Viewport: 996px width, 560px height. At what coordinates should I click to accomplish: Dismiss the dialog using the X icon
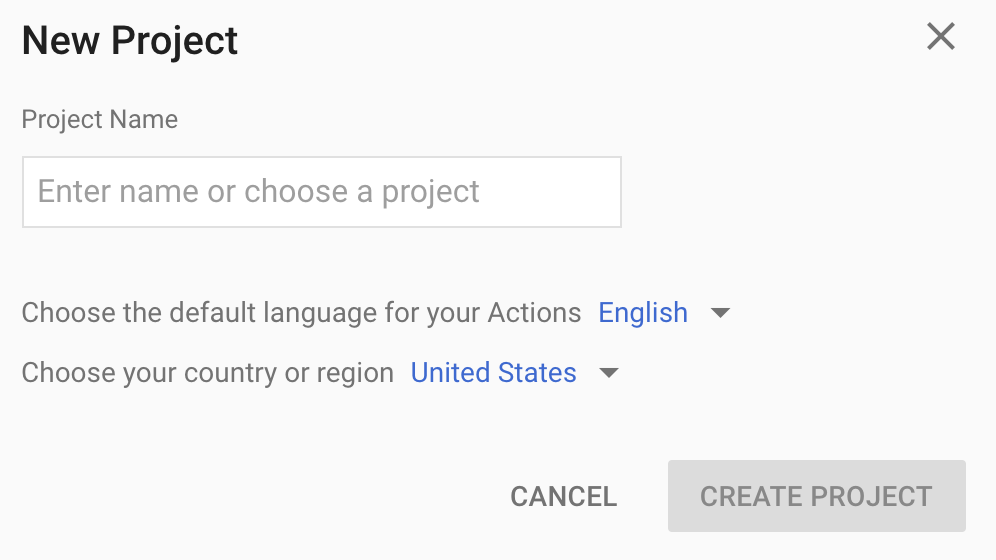pyautogui.click(x=941, y=38)
